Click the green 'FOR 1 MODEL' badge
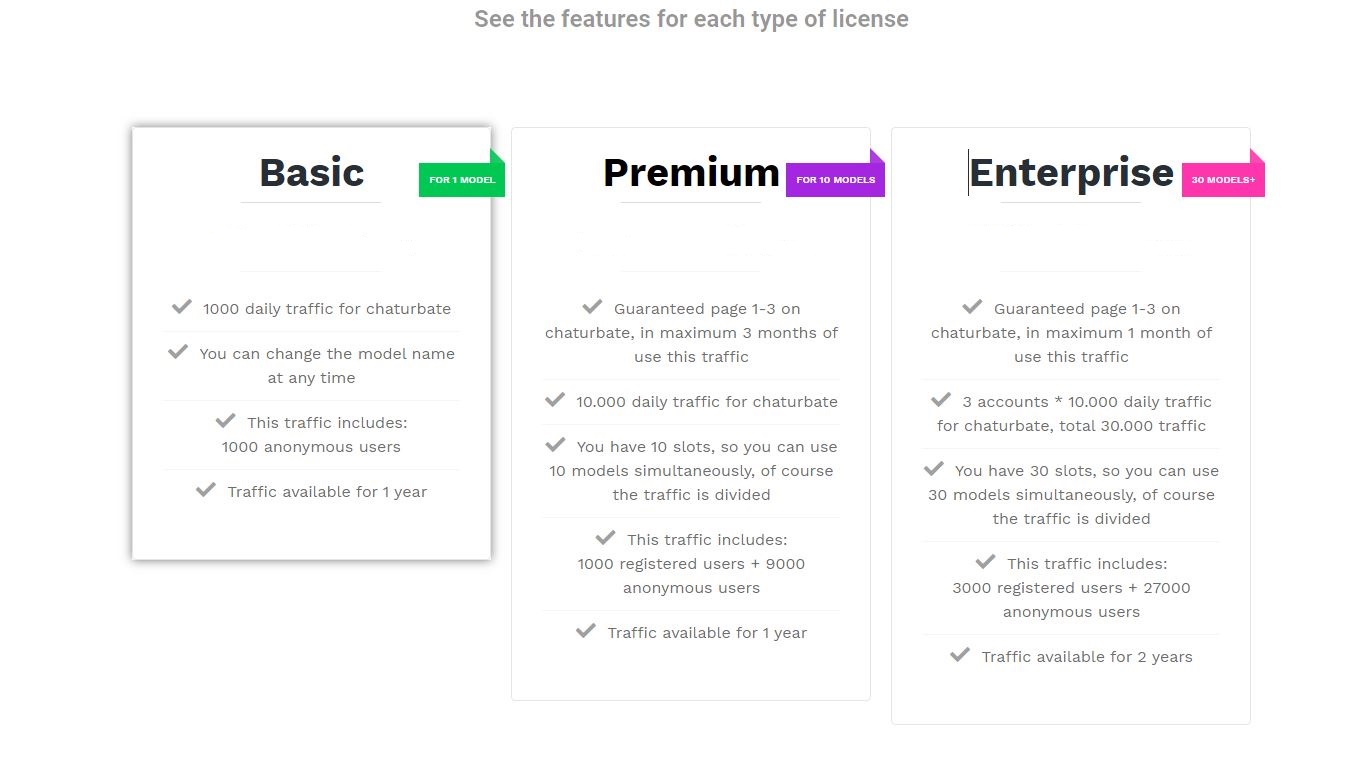The image size is (1348, 779). pyautogui.click(x=461, y=180)
